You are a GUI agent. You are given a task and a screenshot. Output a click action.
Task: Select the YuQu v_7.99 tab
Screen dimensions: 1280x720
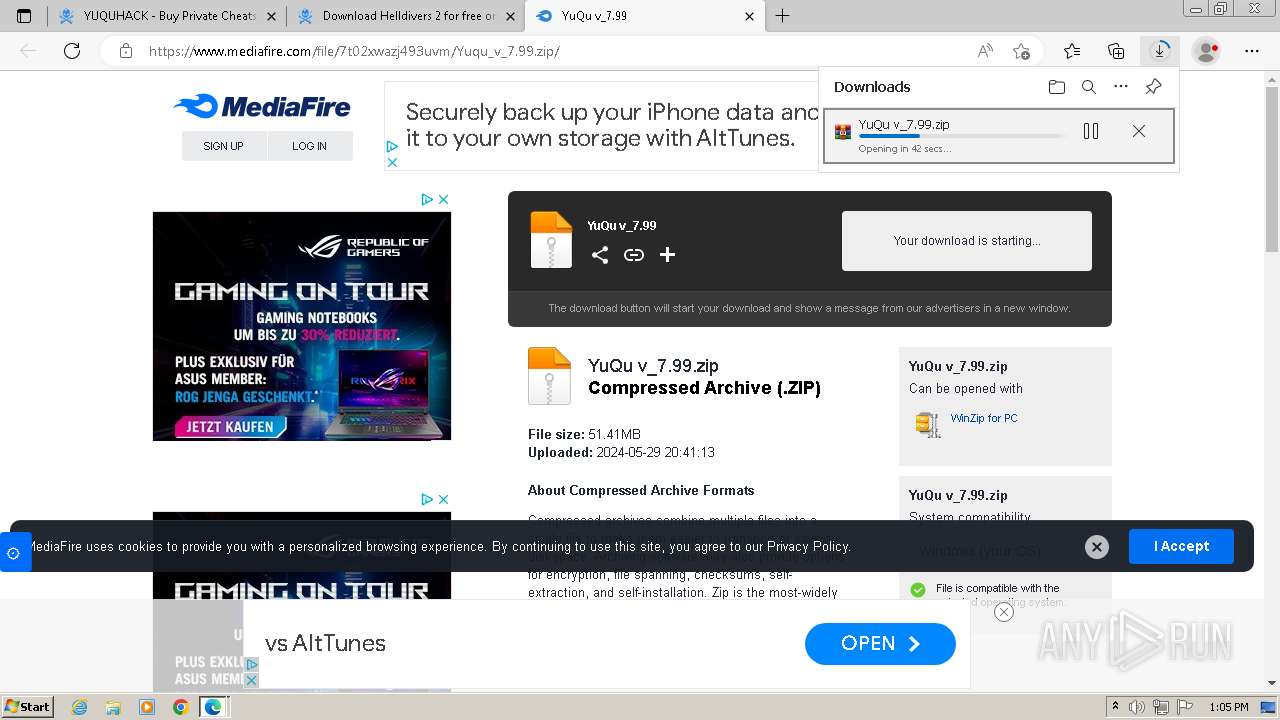(x=645, y=16)
